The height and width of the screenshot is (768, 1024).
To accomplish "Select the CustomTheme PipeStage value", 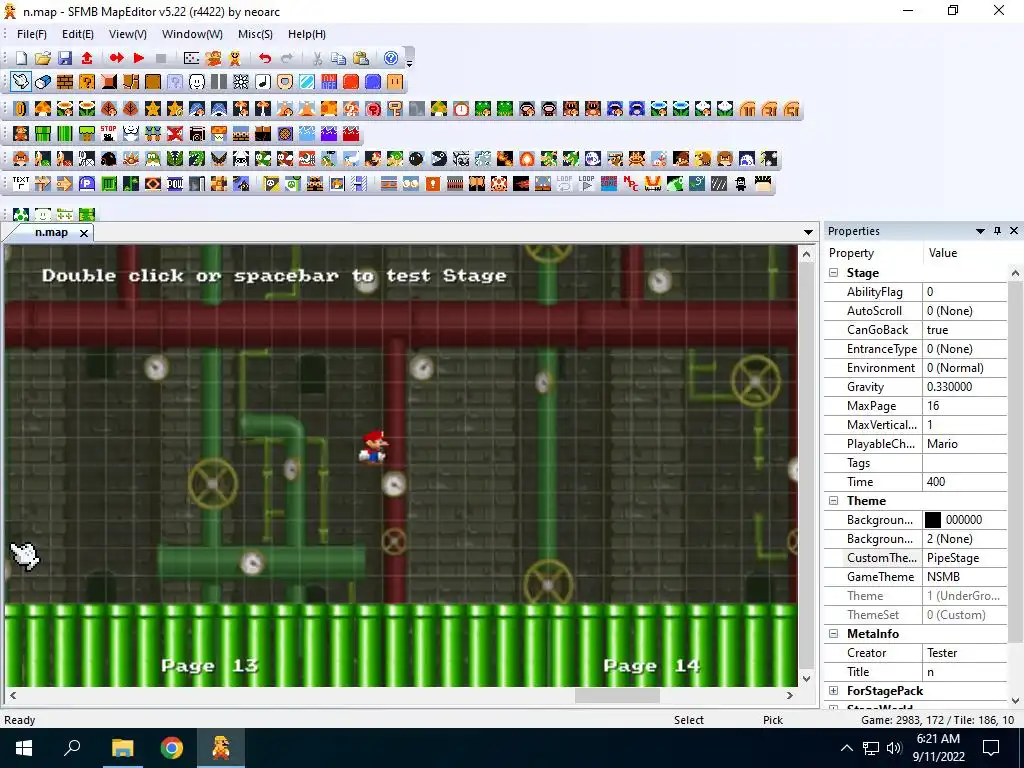I will tap(965, 558).
